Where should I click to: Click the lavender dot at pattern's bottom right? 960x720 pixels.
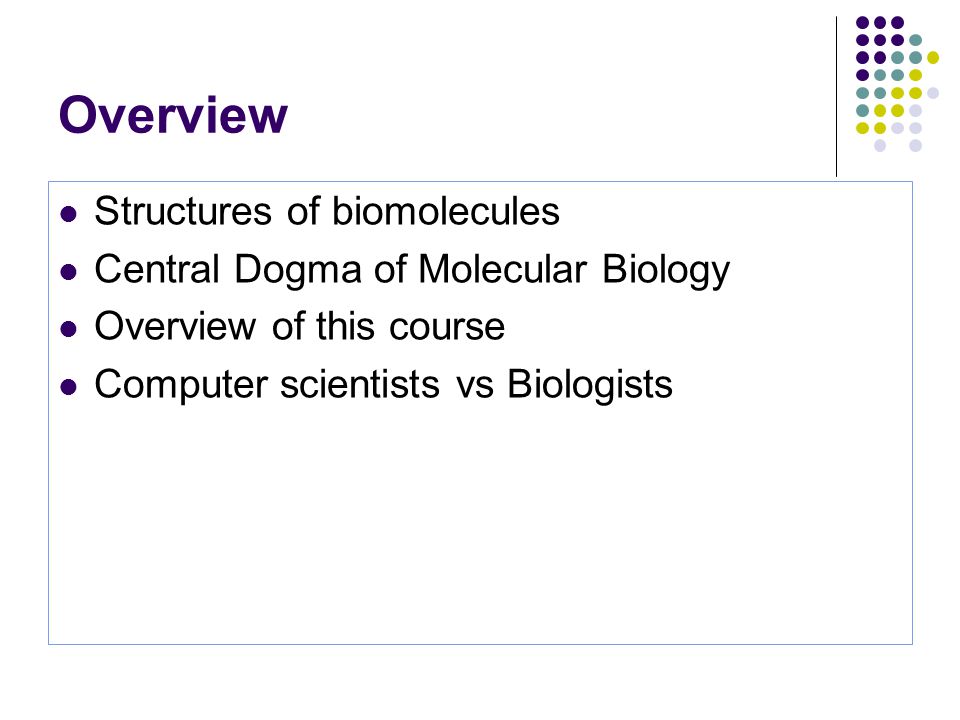coord(915,146)
